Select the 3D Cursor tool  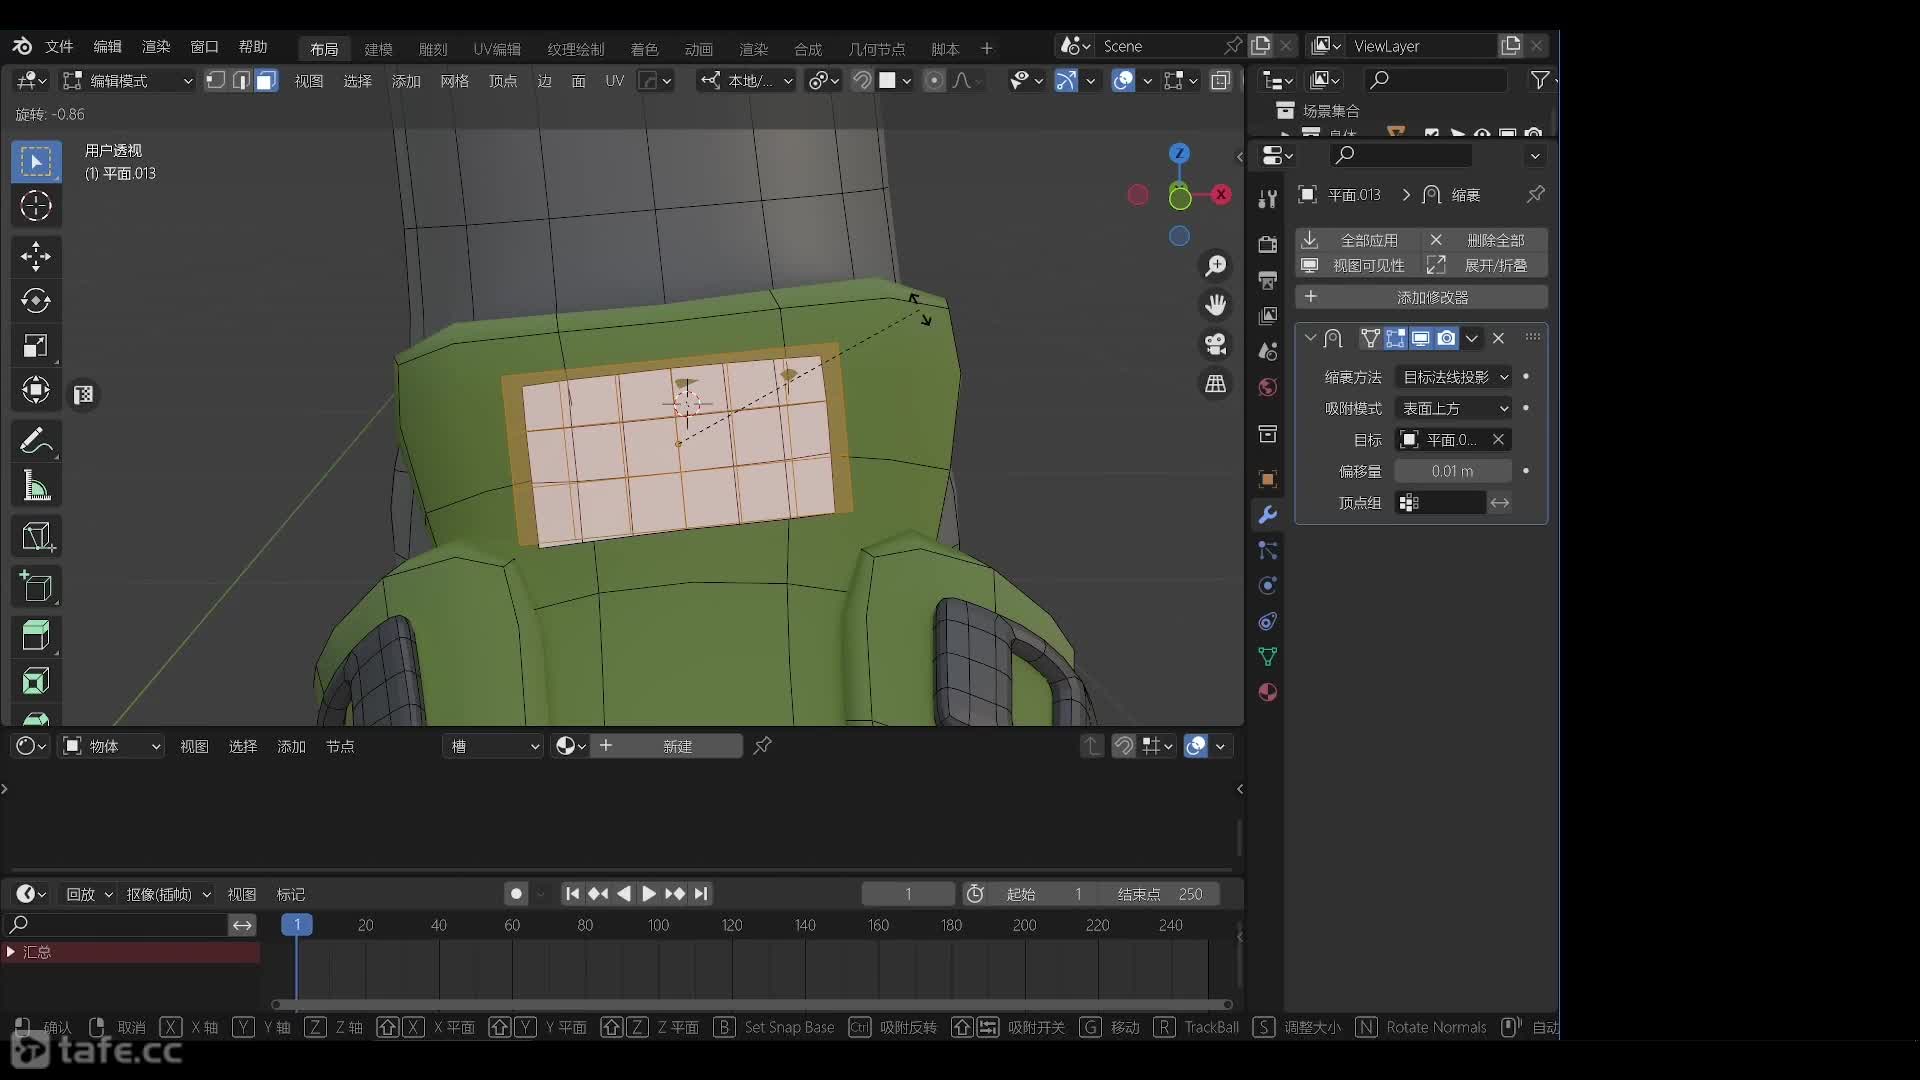(36, 206)
